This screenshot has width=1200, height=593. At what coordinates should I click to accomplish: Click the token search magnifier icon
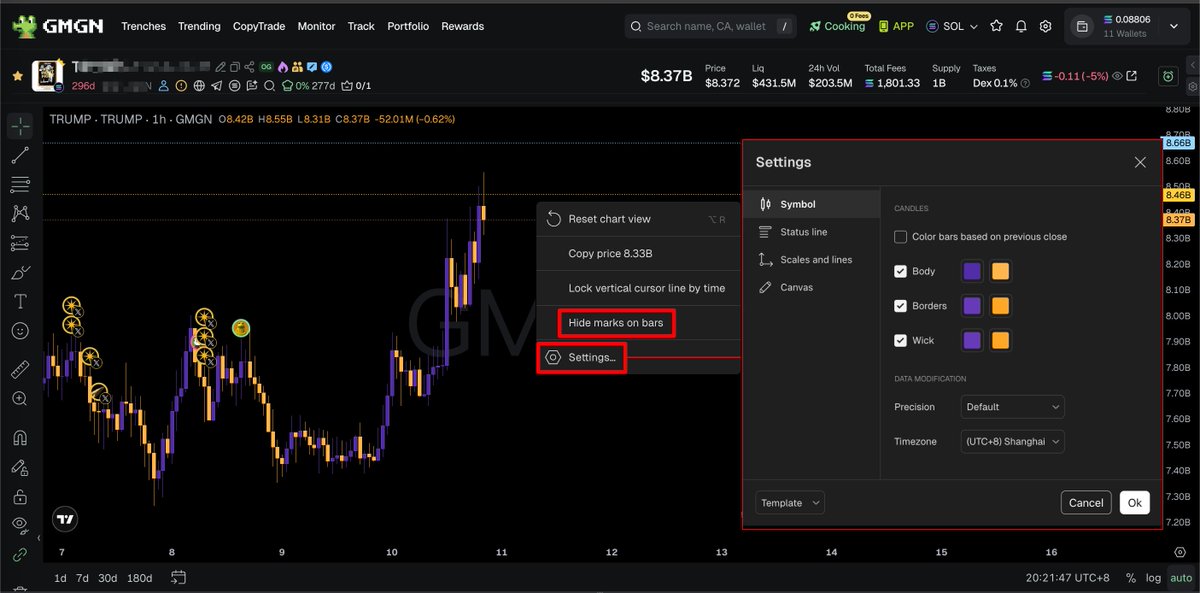click(x=268, y=86)
